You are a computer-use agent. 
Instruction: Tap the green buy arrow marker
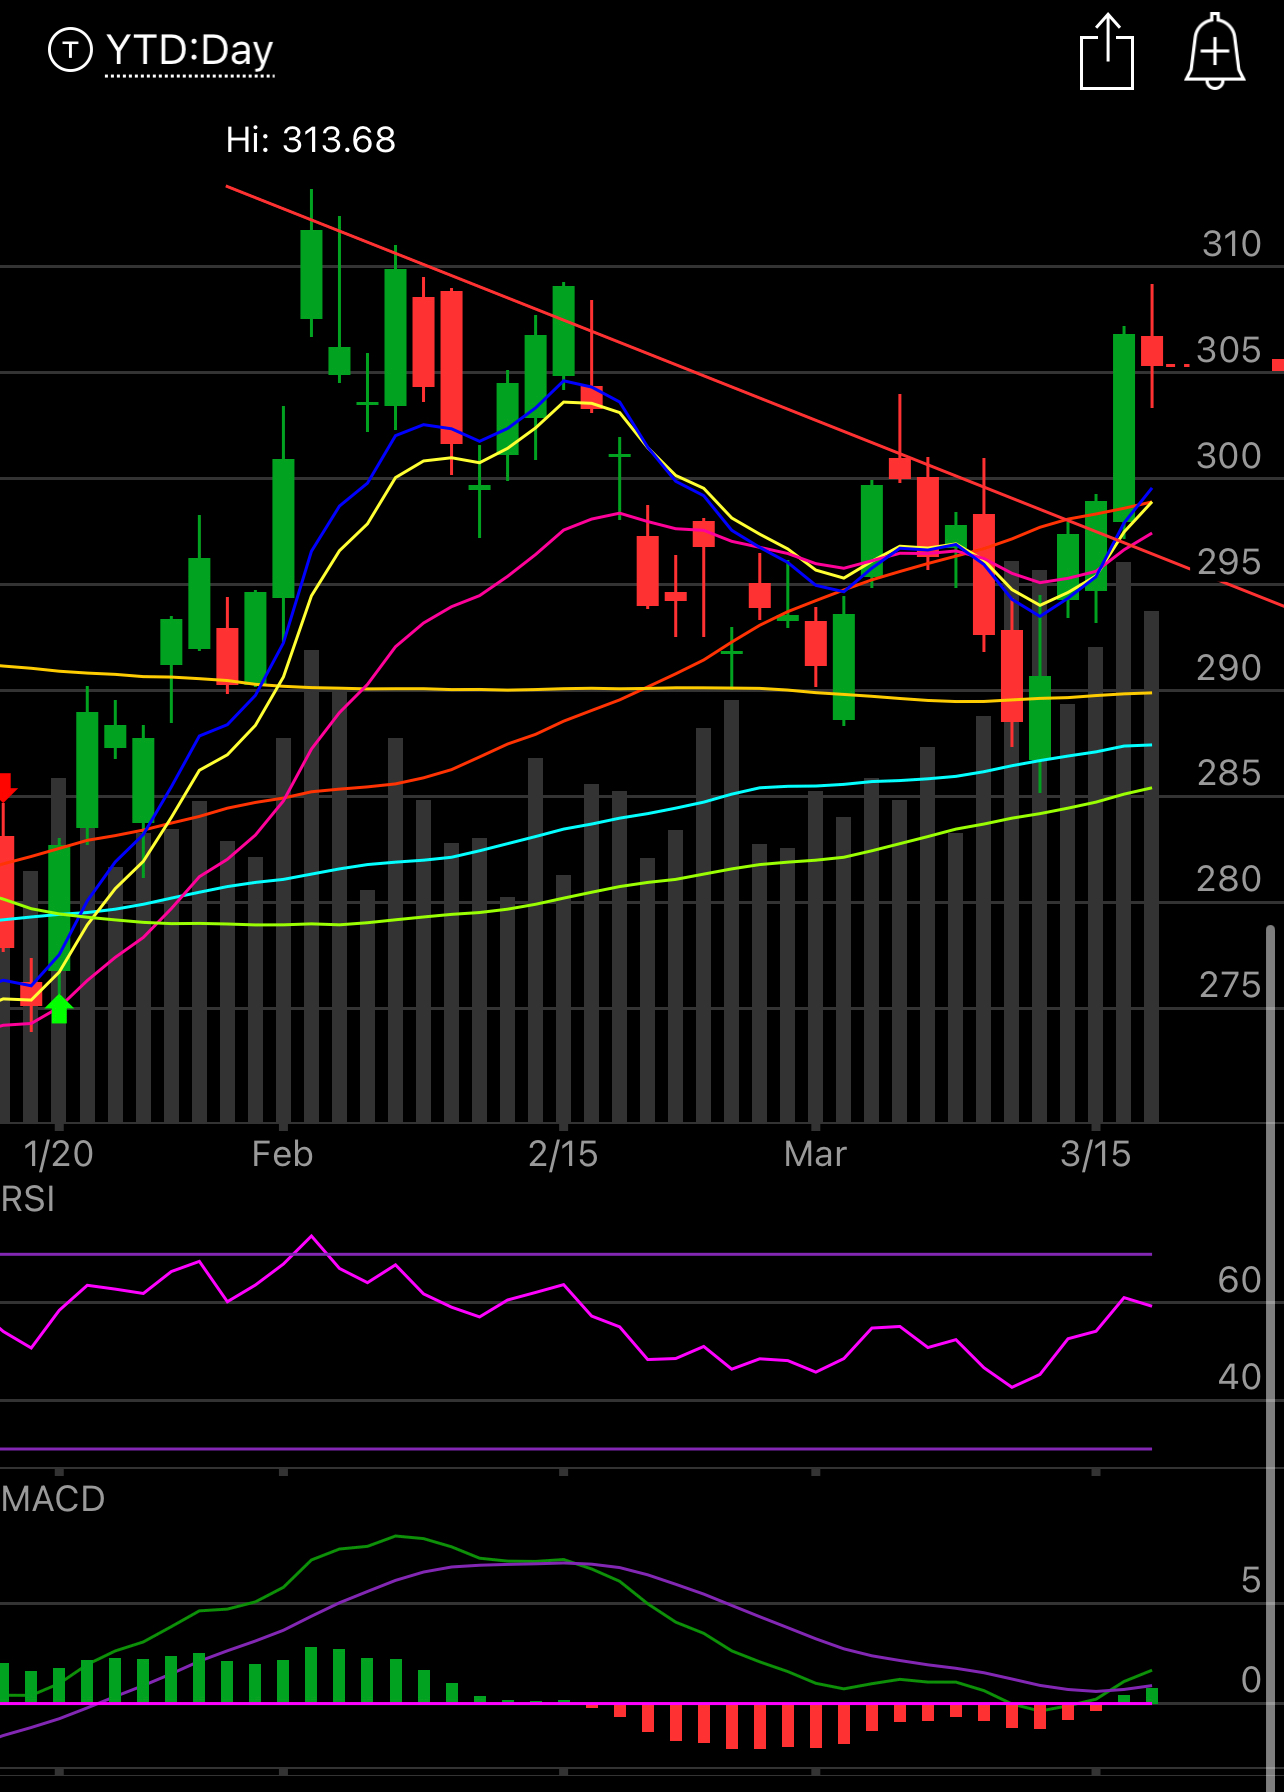pyautogui.click(x=59, y=1008)
